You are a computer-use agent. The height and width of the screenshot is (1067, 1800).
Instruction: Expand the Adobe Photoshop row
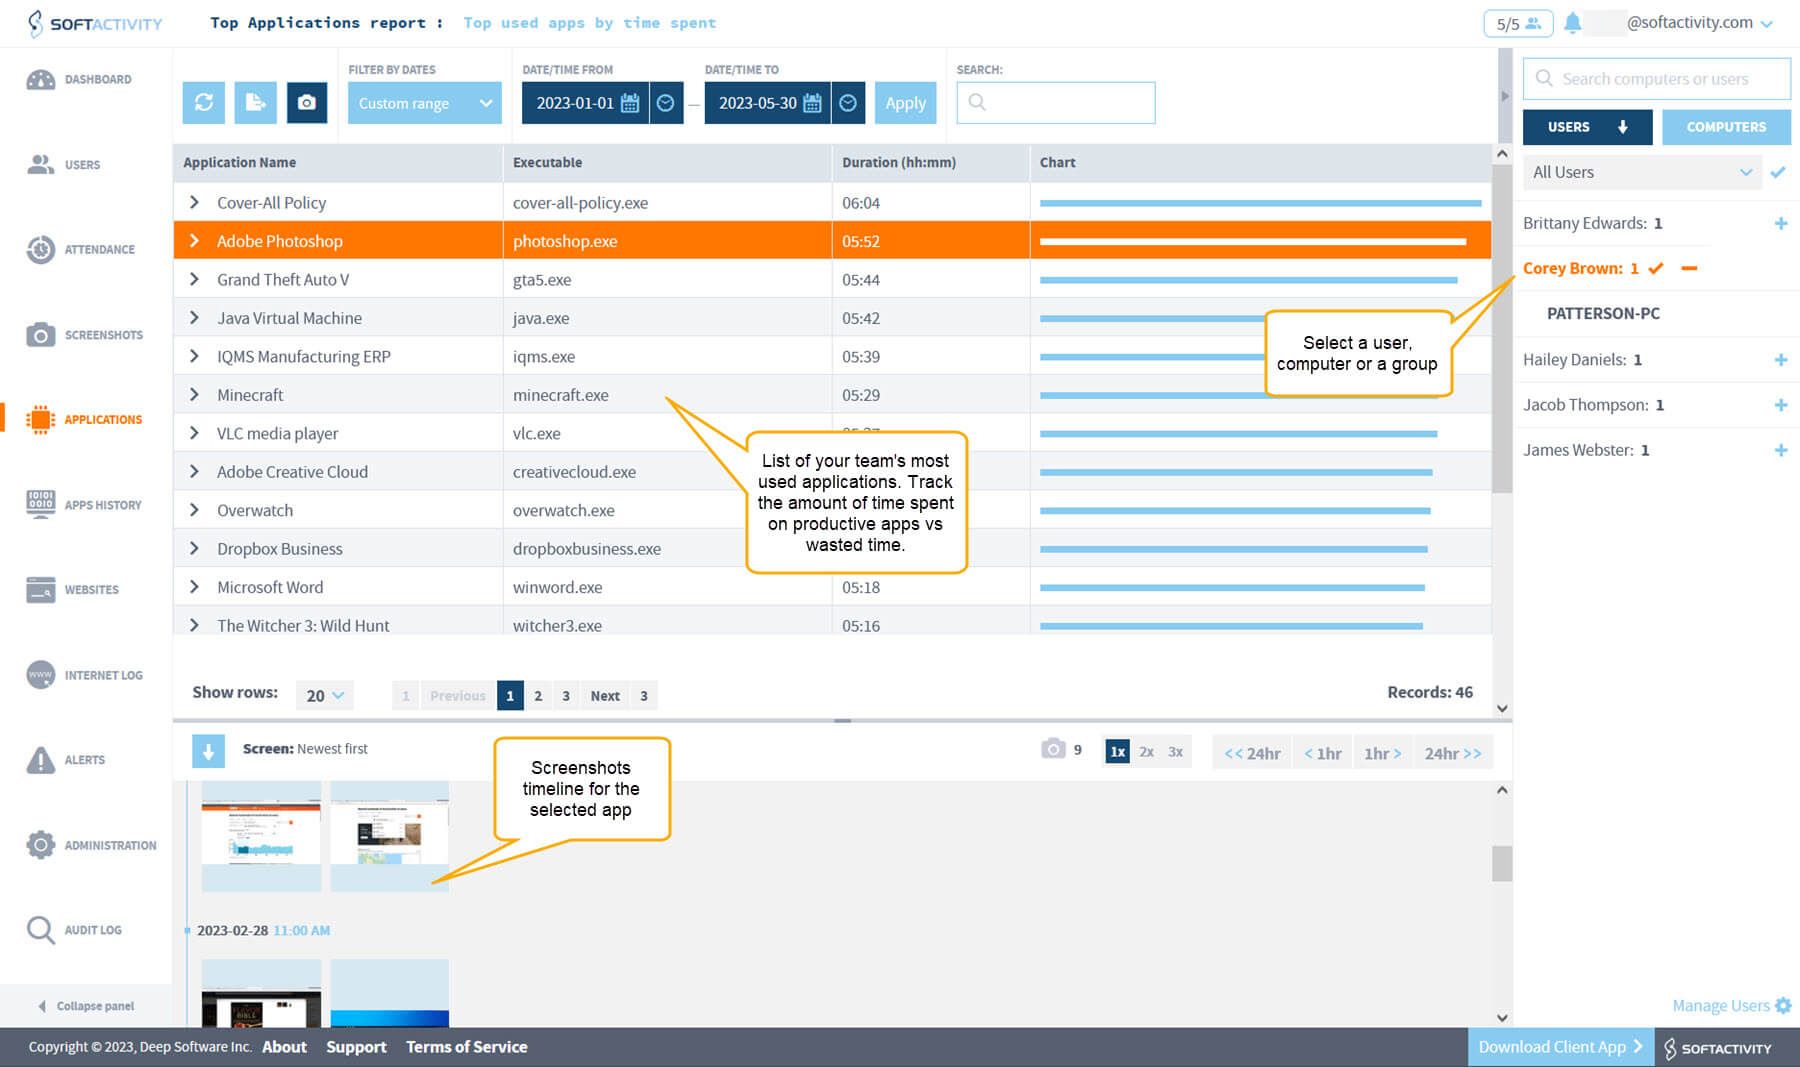(194, 241)
